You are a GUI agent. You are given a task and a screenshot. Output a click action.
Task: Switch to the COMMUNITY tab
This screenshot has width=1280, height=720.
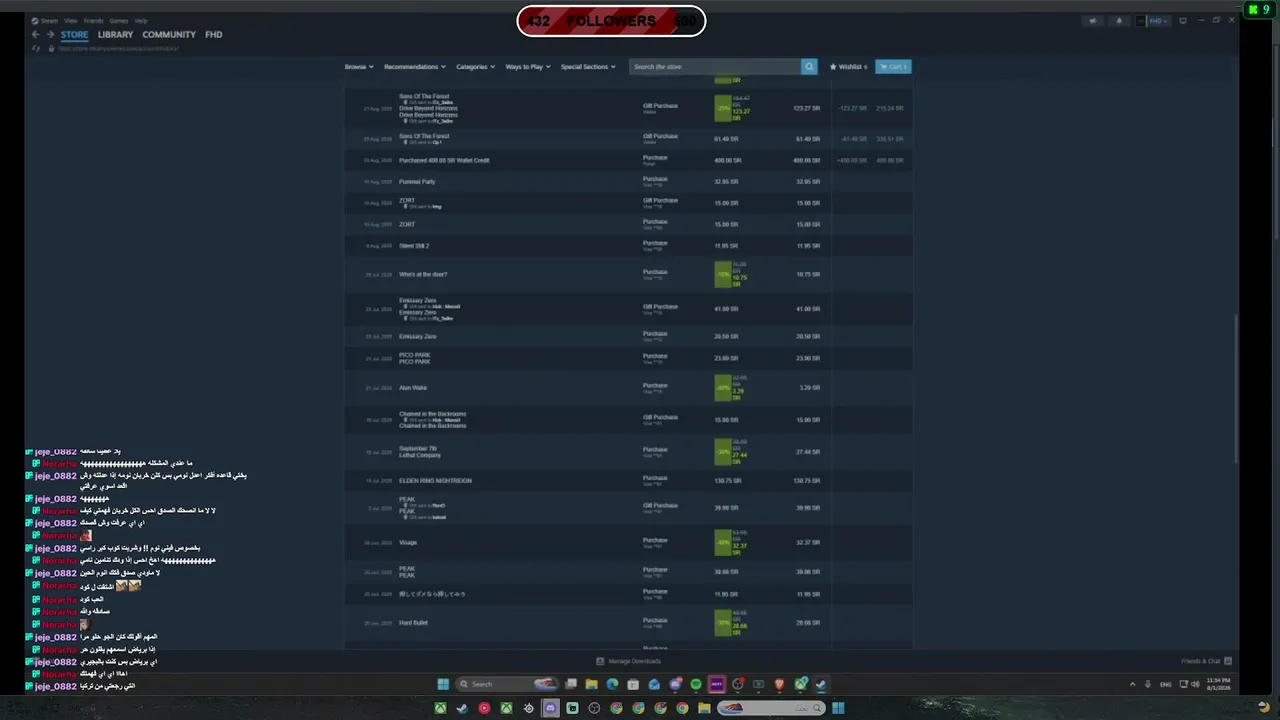pos(169,34)
